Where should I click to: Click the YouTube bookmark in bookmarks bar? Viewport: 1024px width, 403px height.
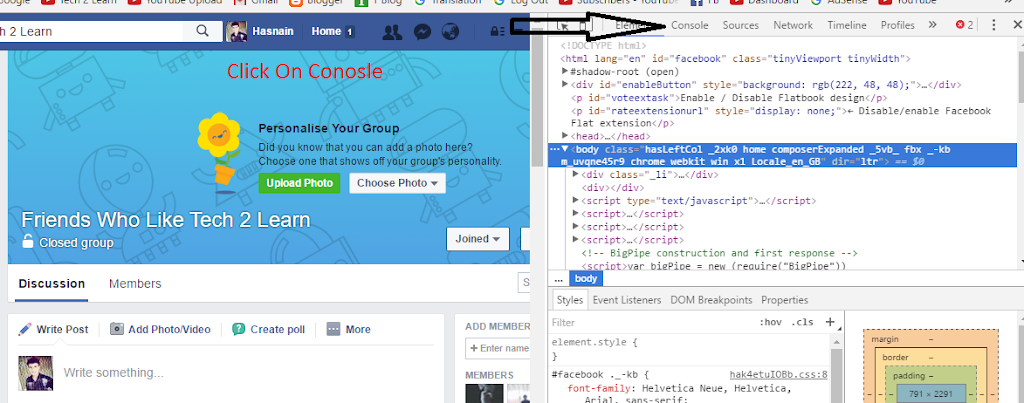pyautogui.click(x=906, y=3)
